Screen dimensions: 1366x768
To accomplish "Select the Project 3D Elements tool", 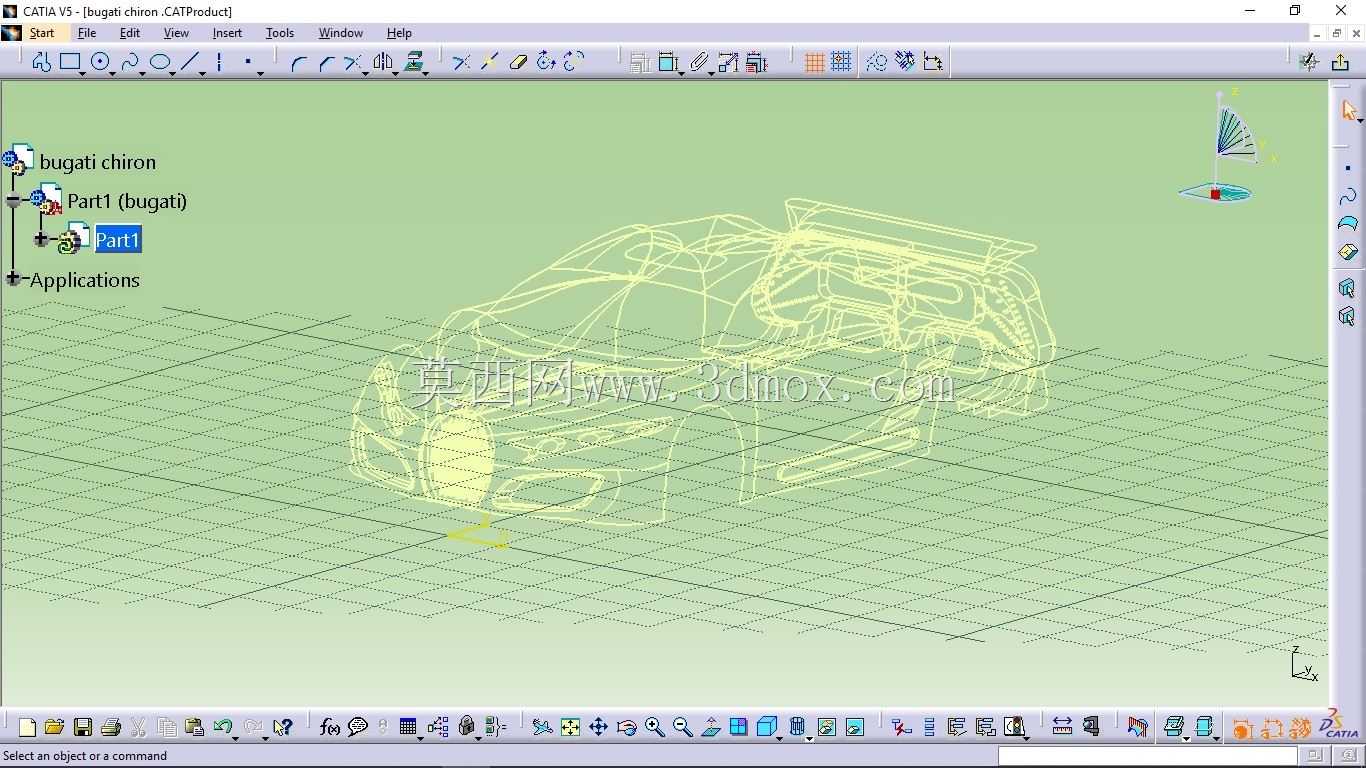I will coord(414,62).
